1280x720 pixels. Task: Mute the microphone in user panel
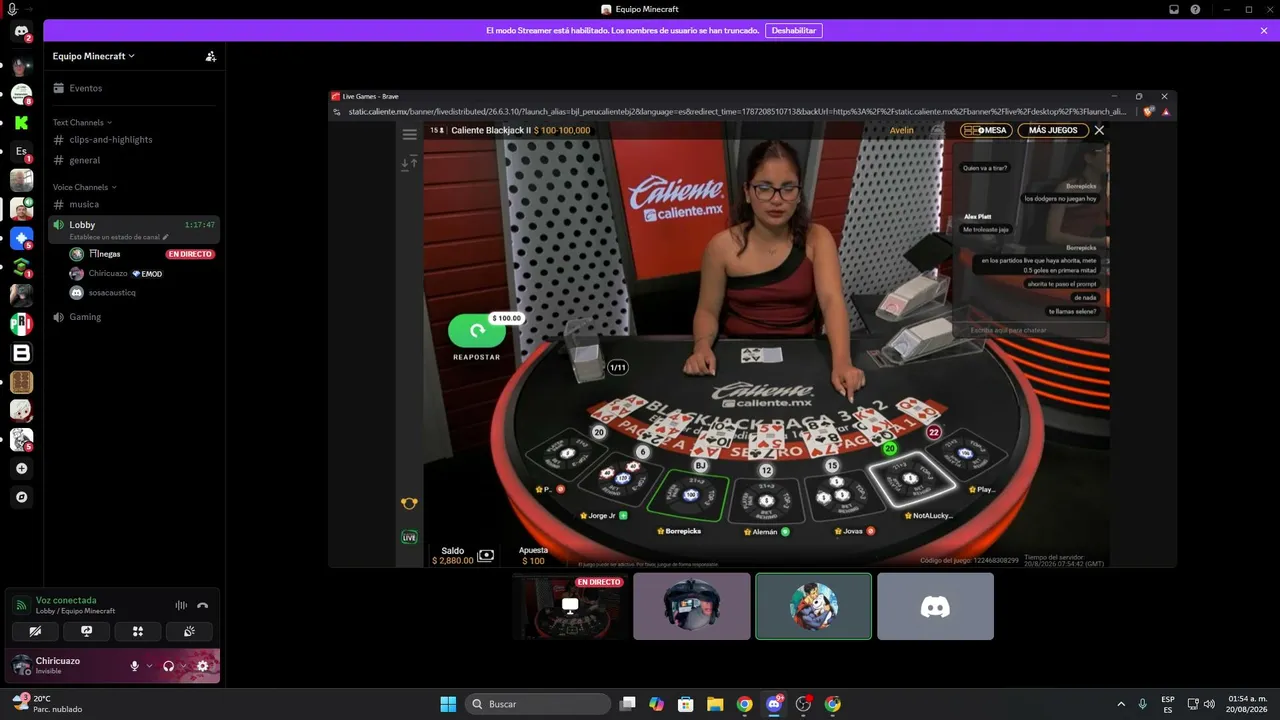tap(135, 666)
